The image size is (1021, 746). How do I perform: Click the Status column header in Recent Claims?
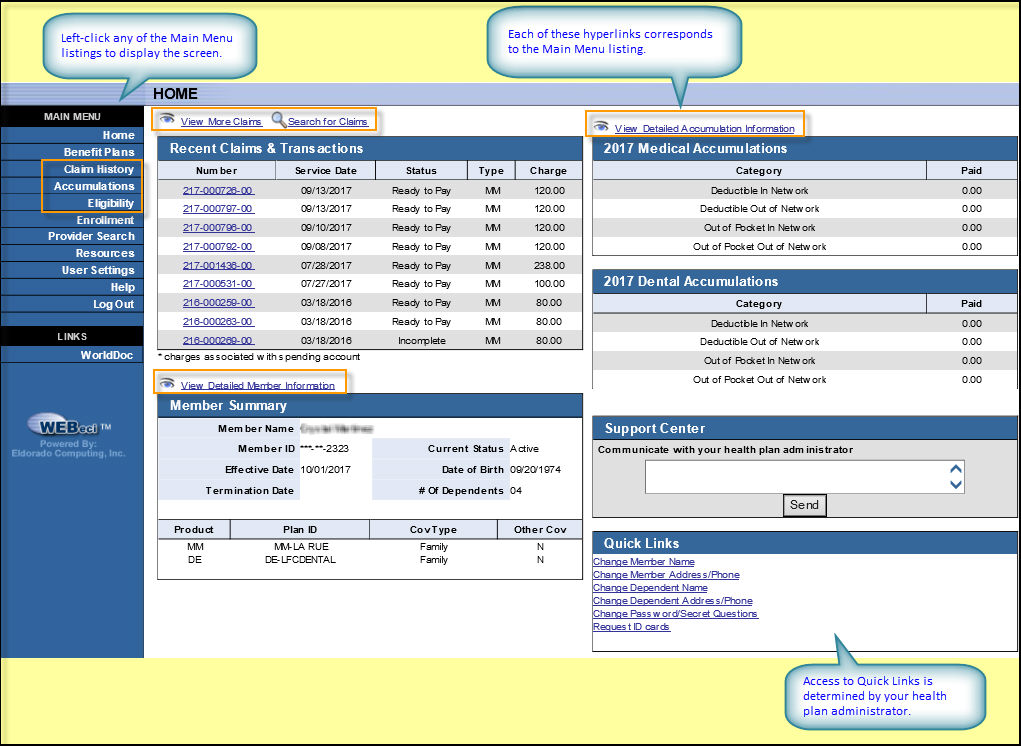(x=421, y=171)
